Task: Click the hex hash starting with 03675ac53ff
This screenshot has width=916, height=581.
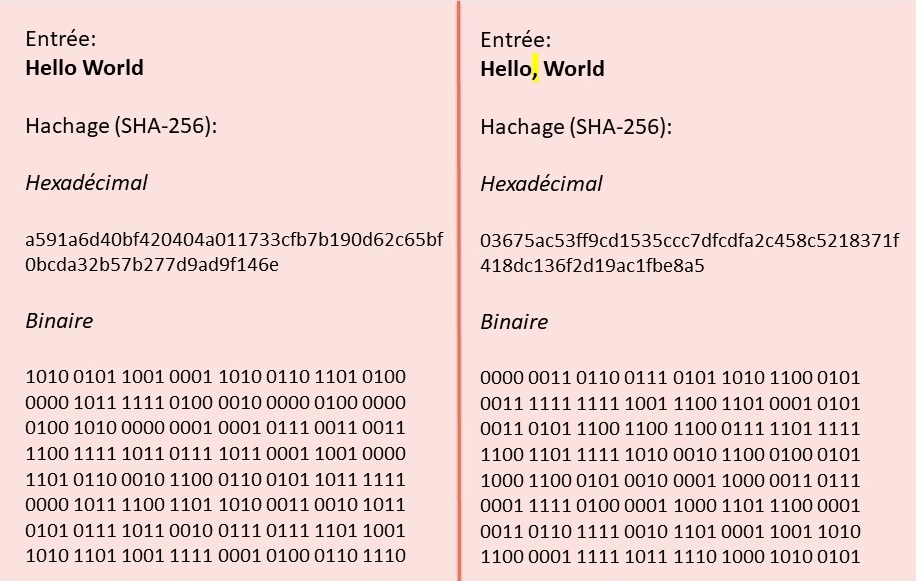Action: point(689,253)
